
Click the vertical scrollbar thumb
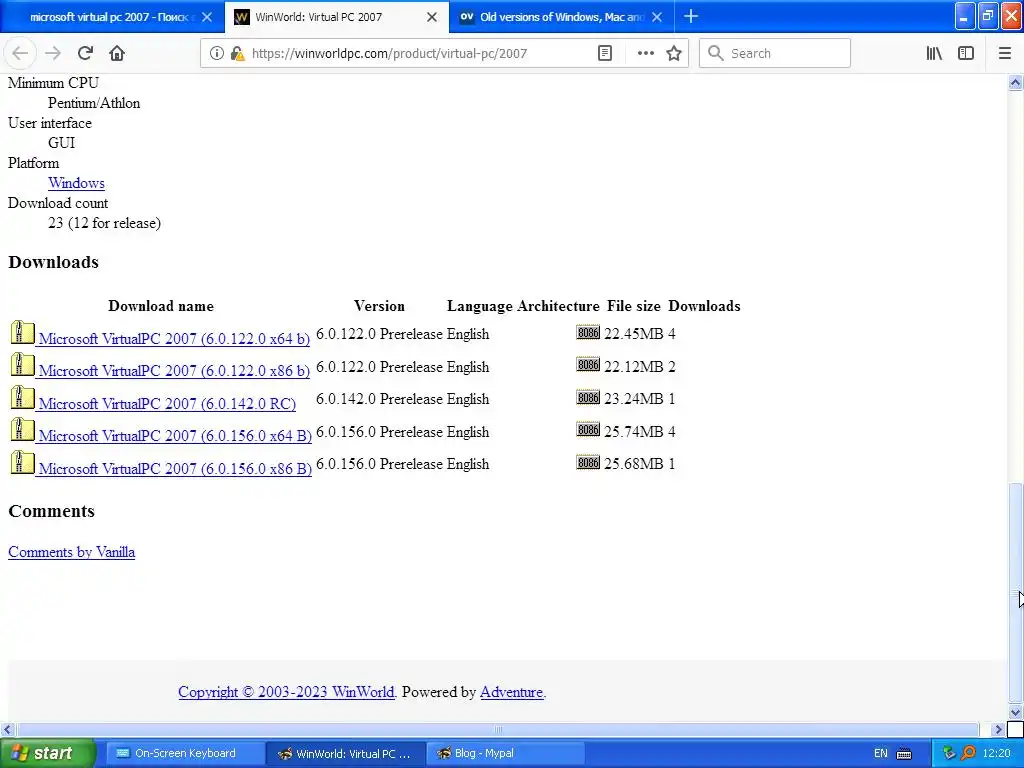(1015, 591)
